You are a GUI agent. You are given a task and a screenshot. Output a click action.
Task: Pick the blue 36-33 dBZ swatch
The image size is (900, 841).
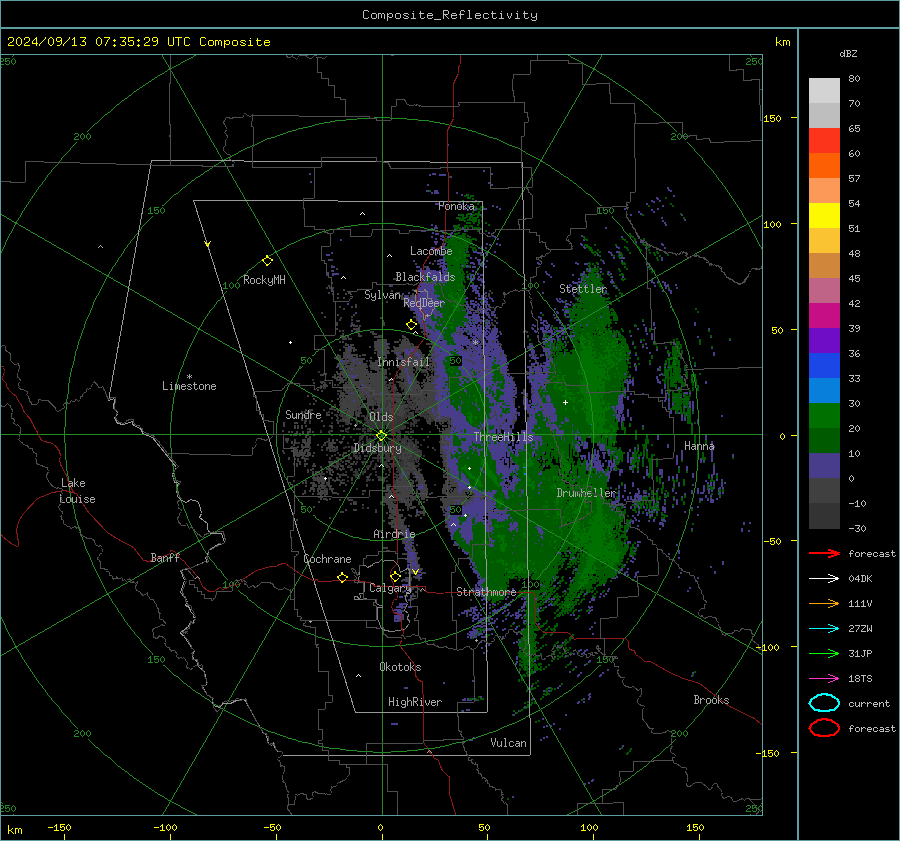(824, 366)
